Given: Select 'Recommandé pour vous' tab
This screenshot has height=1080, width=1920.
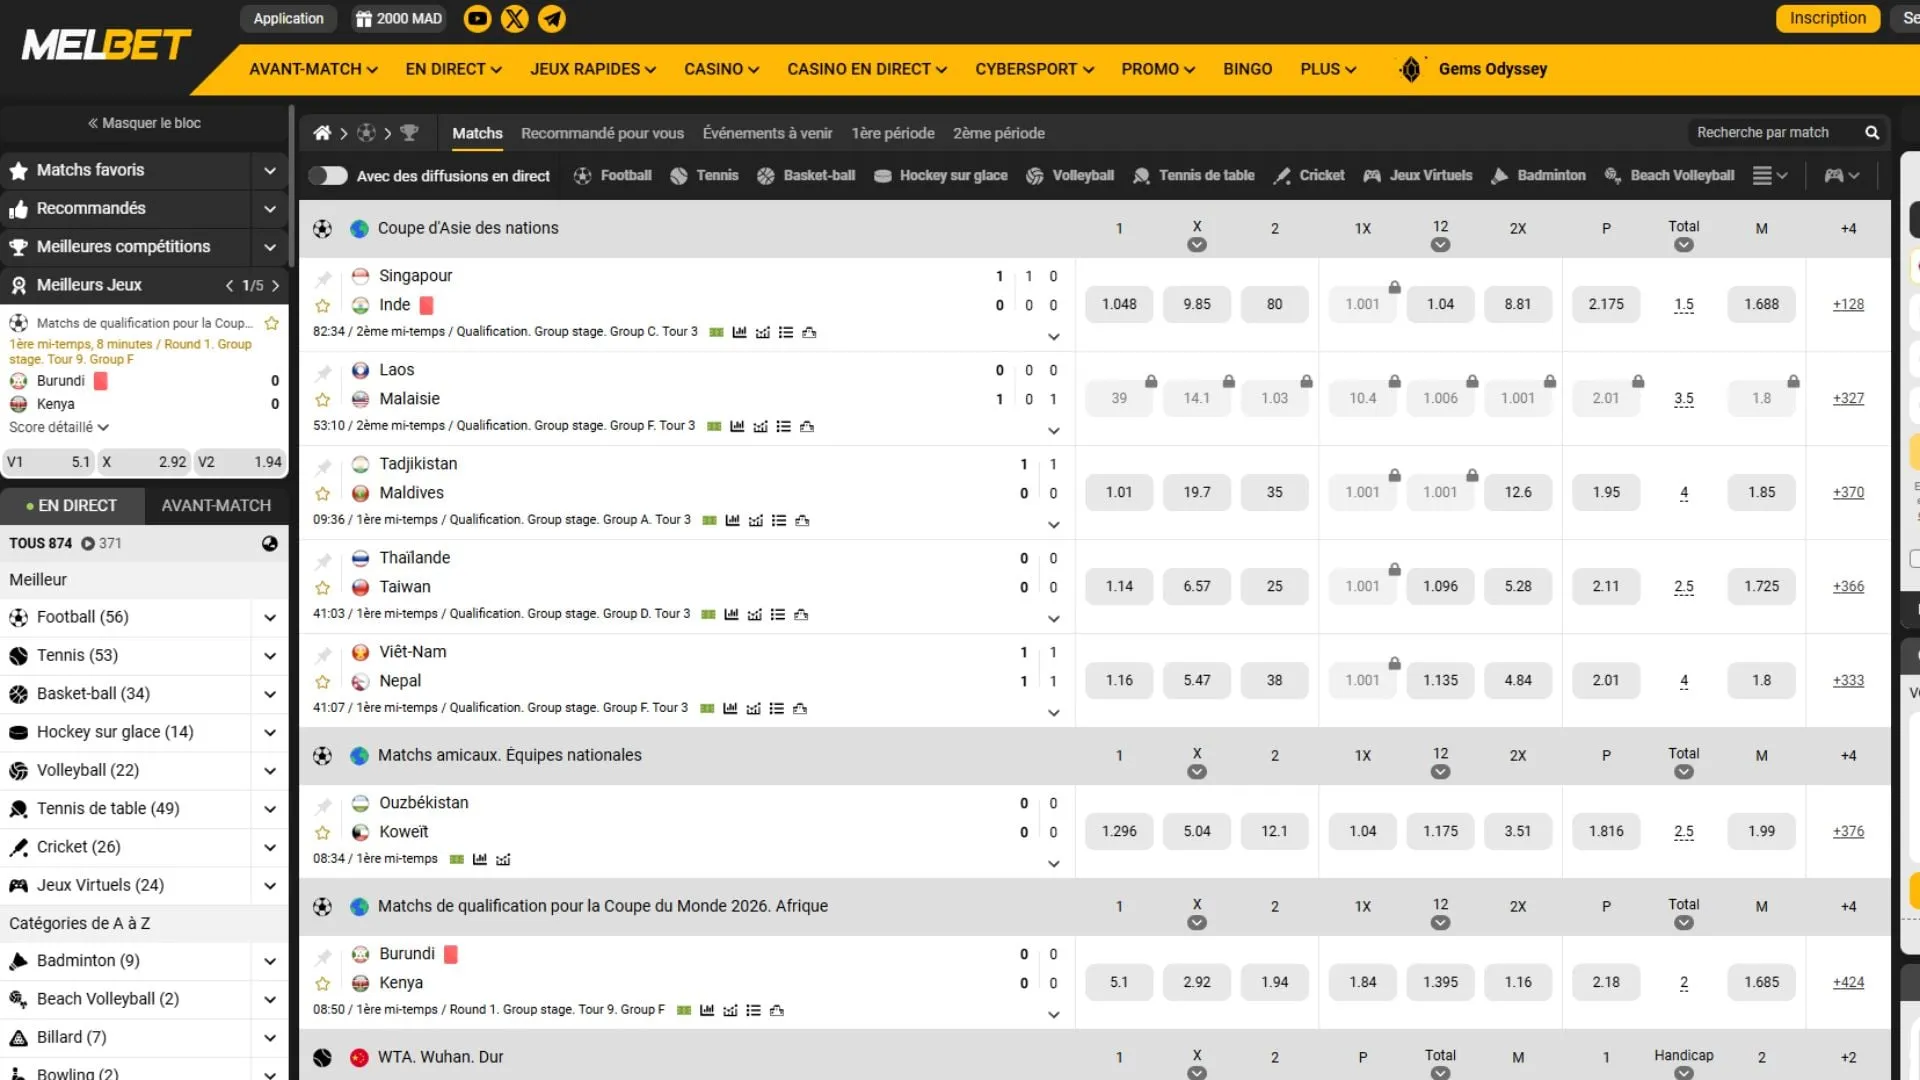Looking at the screenshot, I should (x=602, y=133).
